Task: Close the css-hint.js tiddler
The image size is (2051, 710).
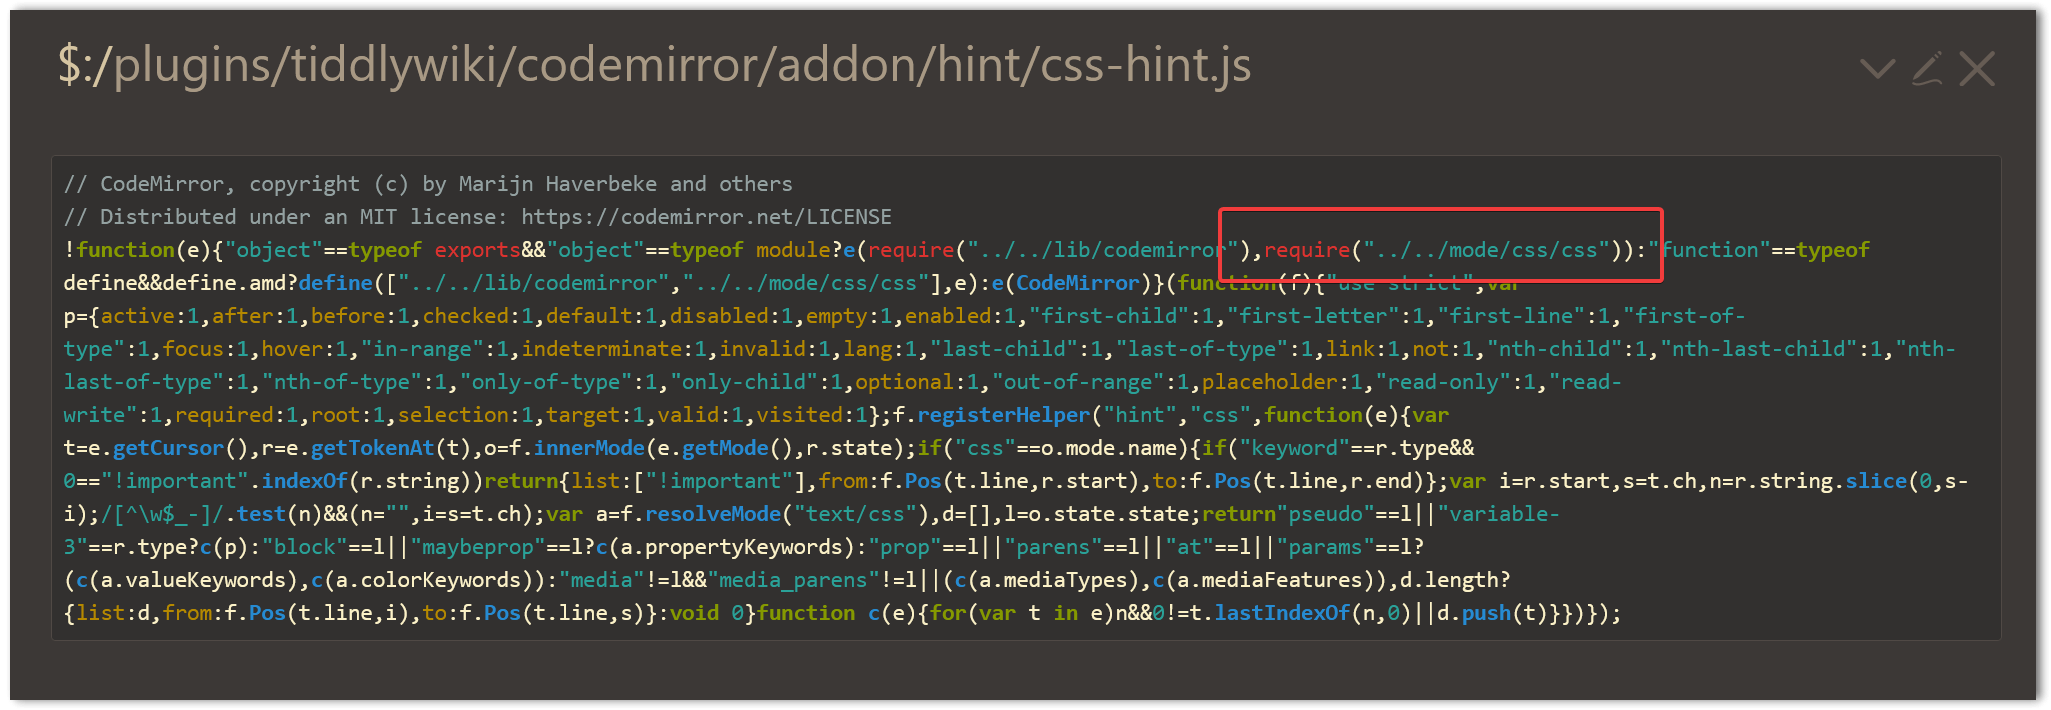Action: click(x=1977, y=69)
